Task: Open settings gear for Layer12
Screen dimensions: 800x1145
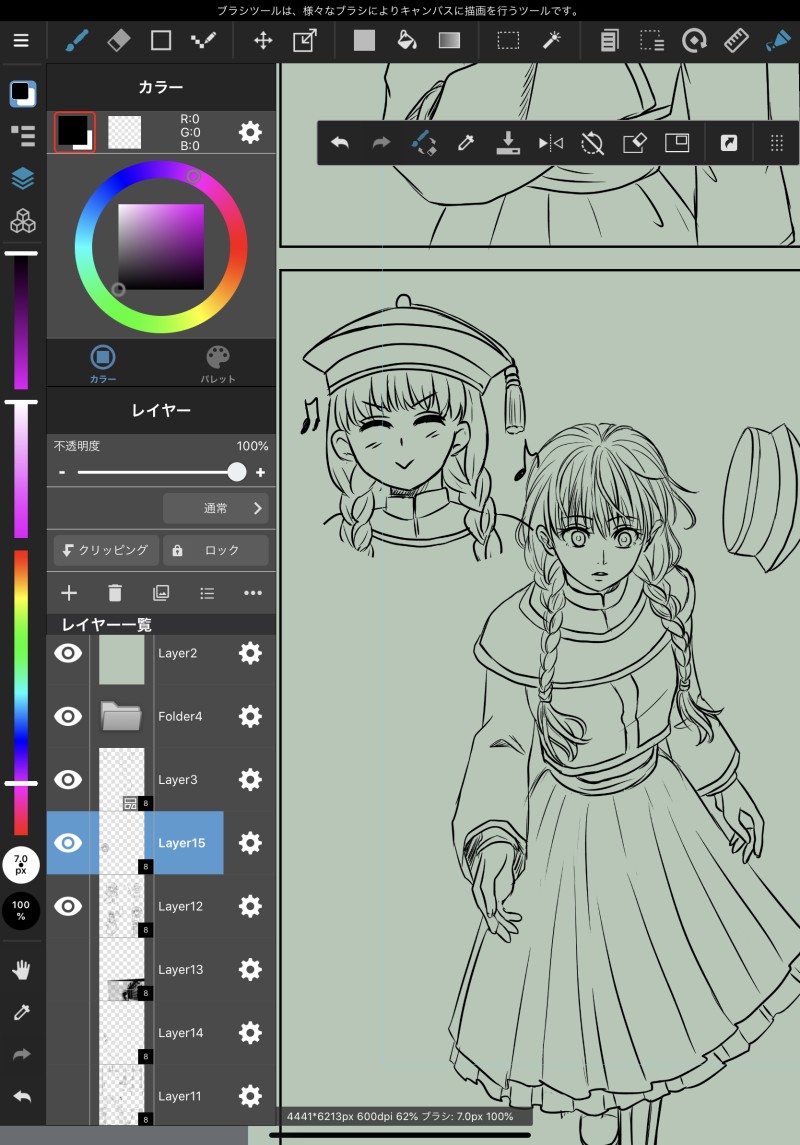Action: (x=250, y=906)
